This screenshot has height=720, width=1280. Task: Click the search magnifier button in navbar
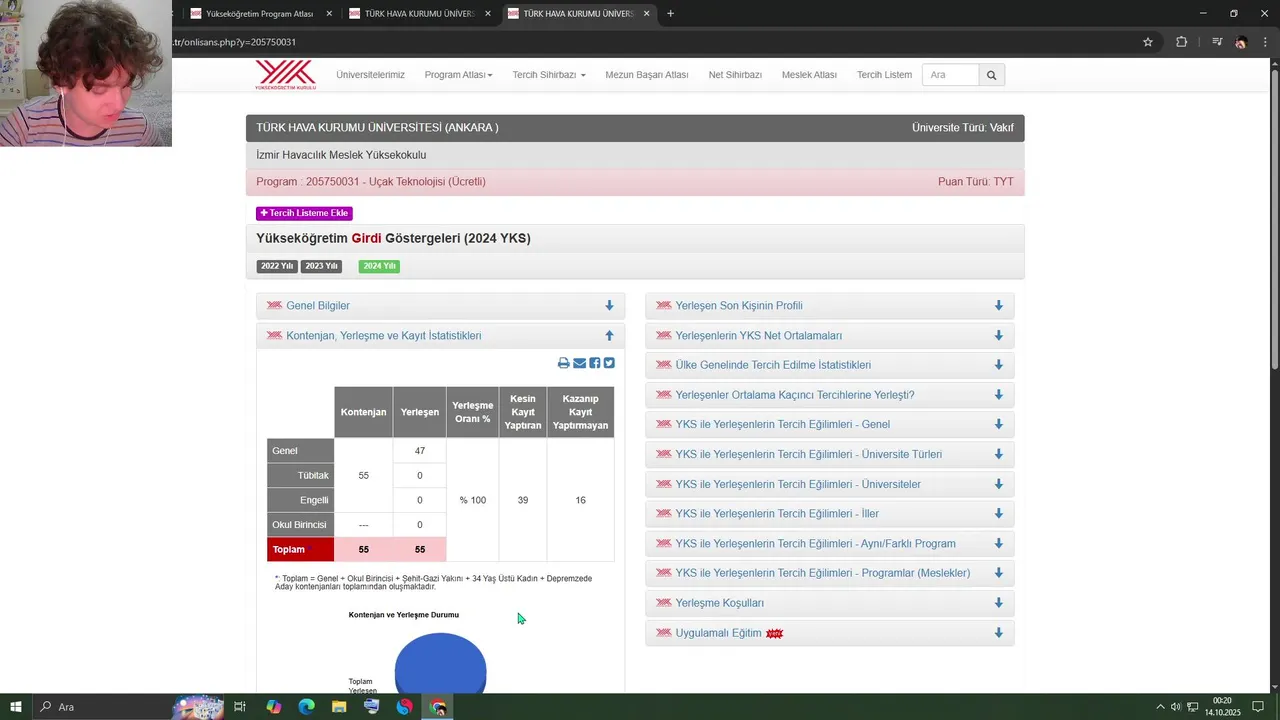click(991, 75)
